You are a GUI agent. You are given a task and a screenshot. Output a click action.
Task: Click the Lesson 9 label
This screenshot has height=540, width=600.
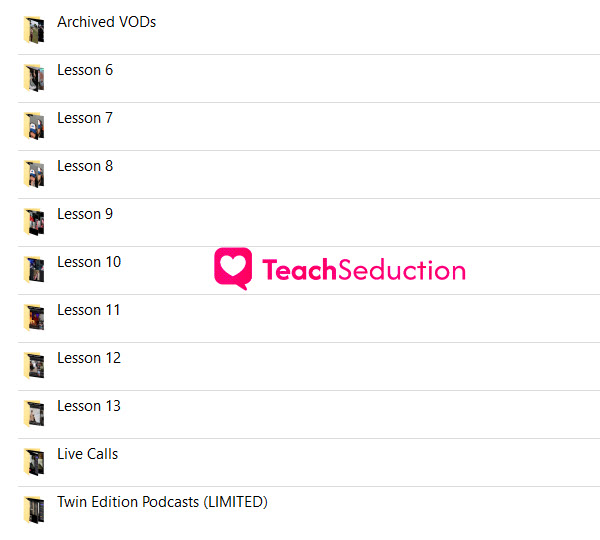85,214
